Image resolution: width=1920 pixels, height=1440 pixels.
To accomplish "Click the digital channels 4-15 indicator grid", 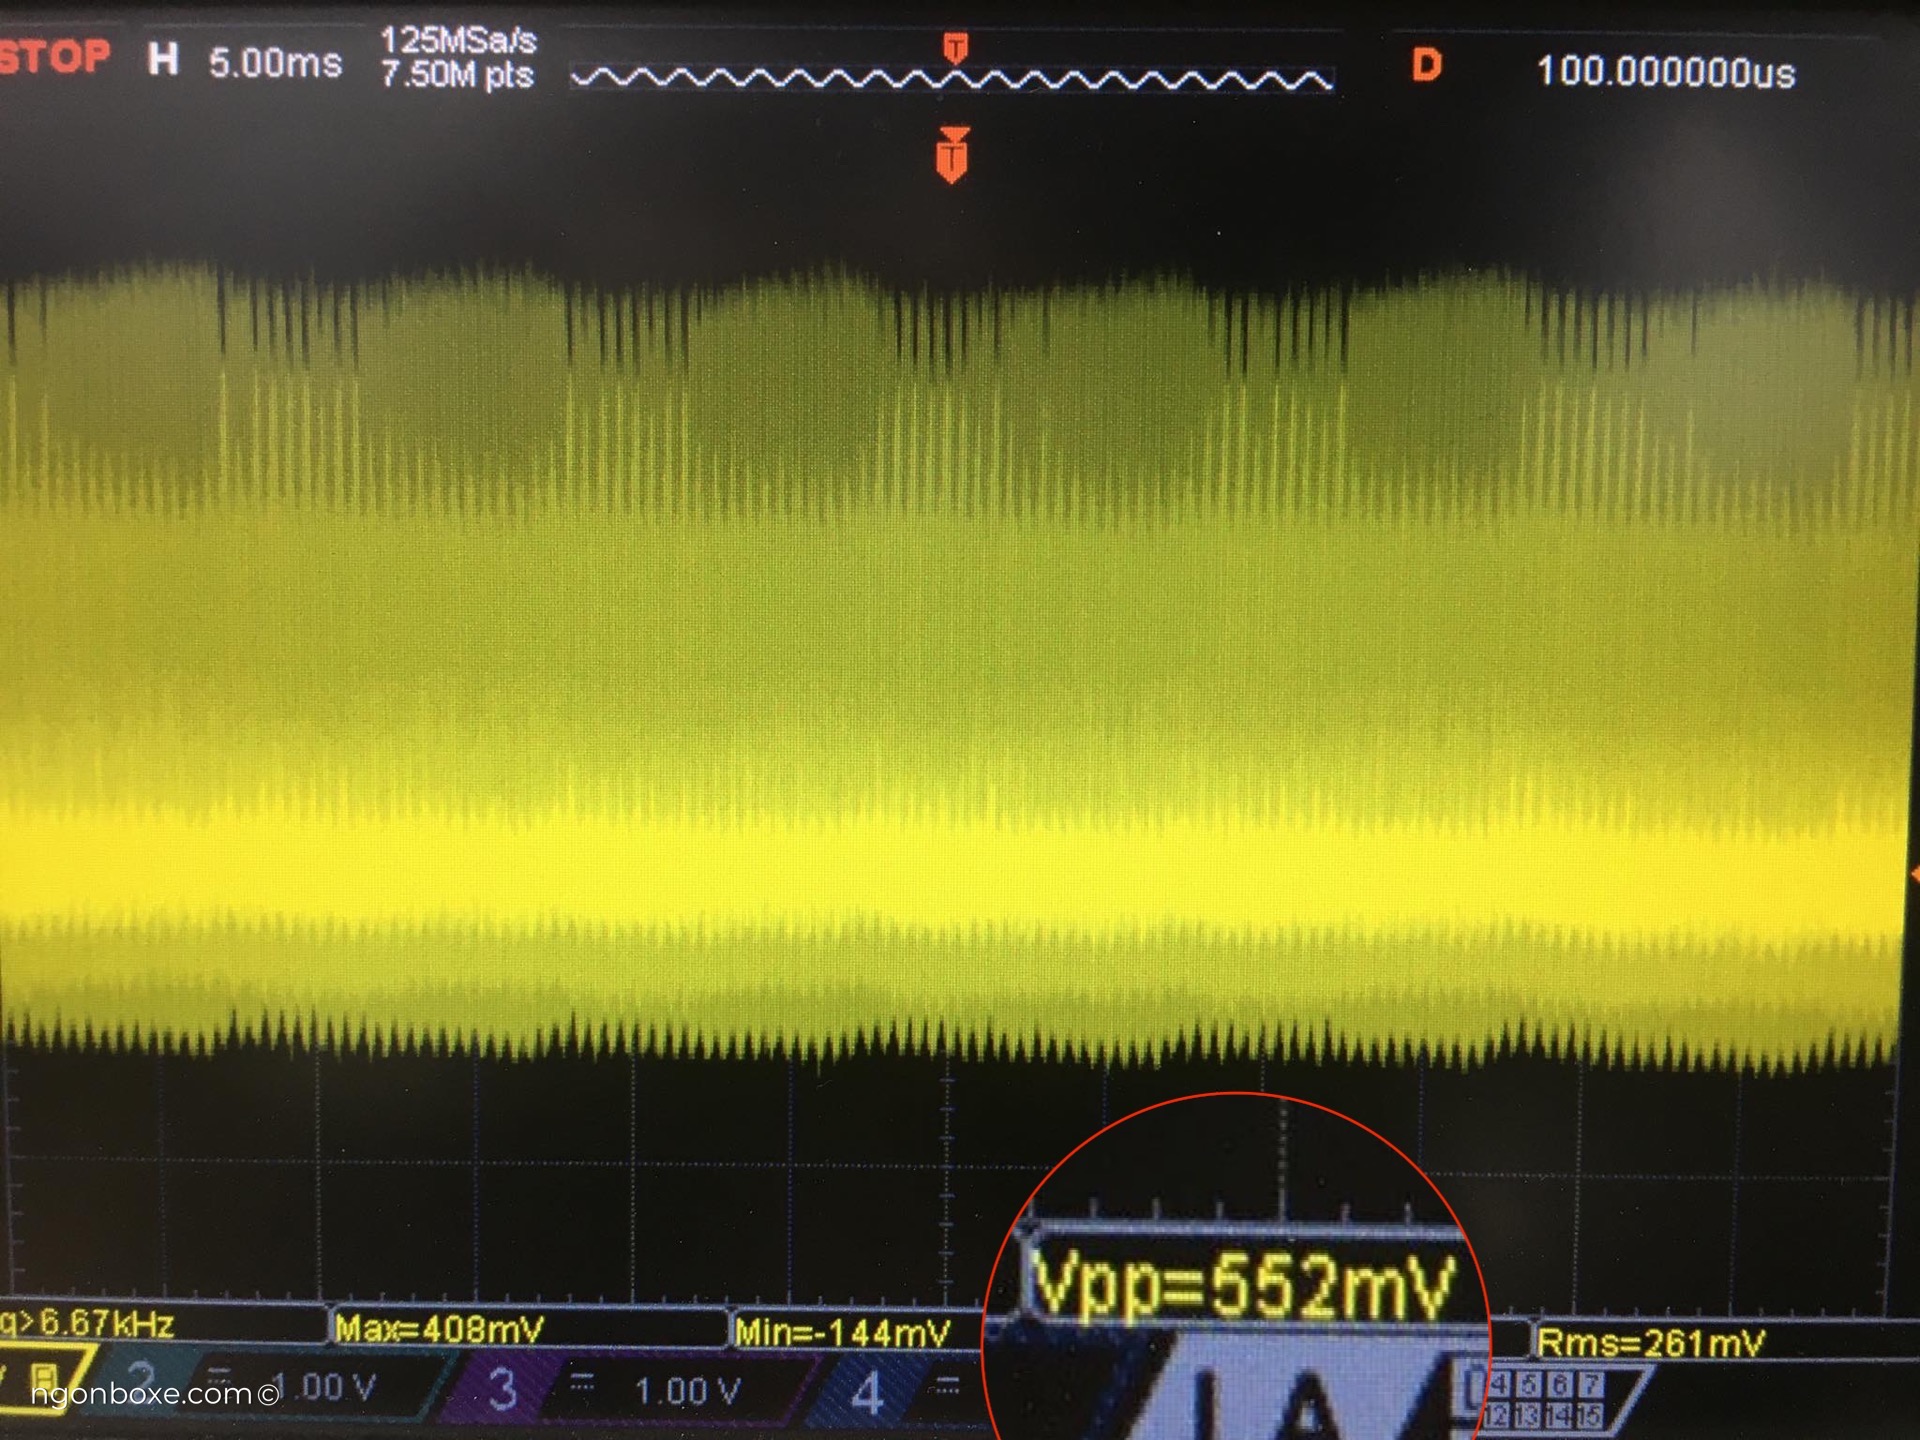I will click(x=1545, y=1400).
